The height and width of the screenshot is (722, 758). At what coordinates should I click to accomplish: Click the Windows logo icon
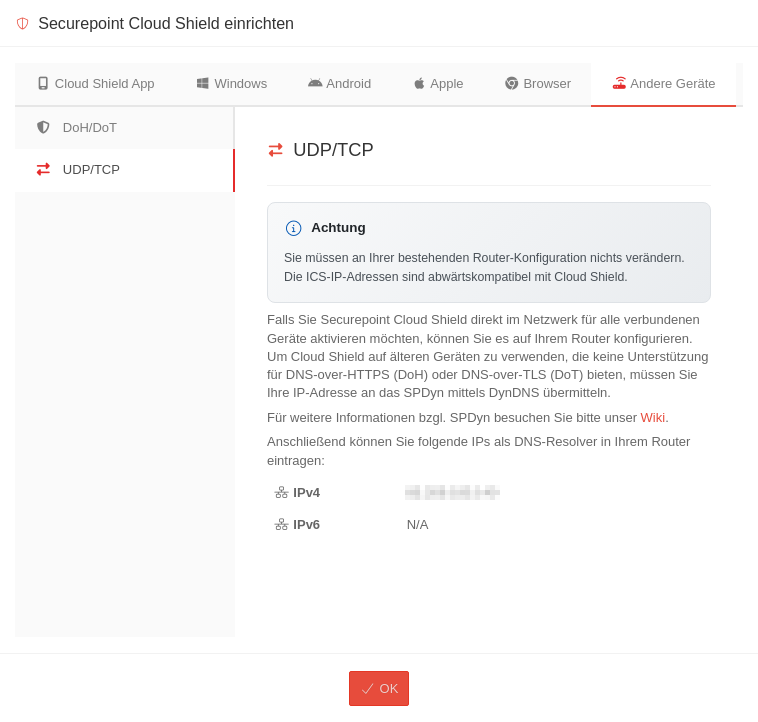tap(203, 84)
